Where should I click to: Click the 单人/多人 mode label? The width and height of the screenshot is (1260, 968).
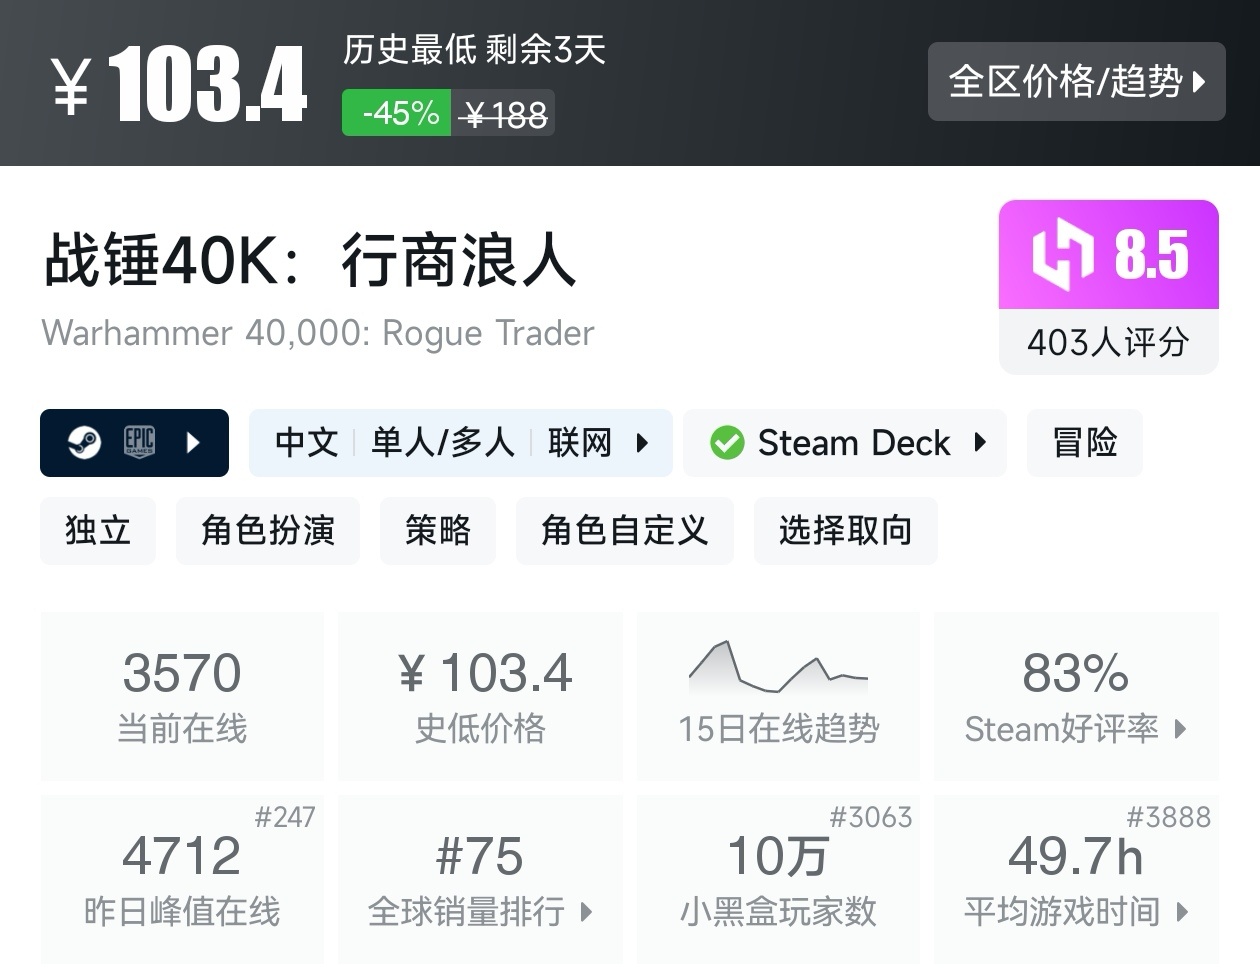(442, 442)
